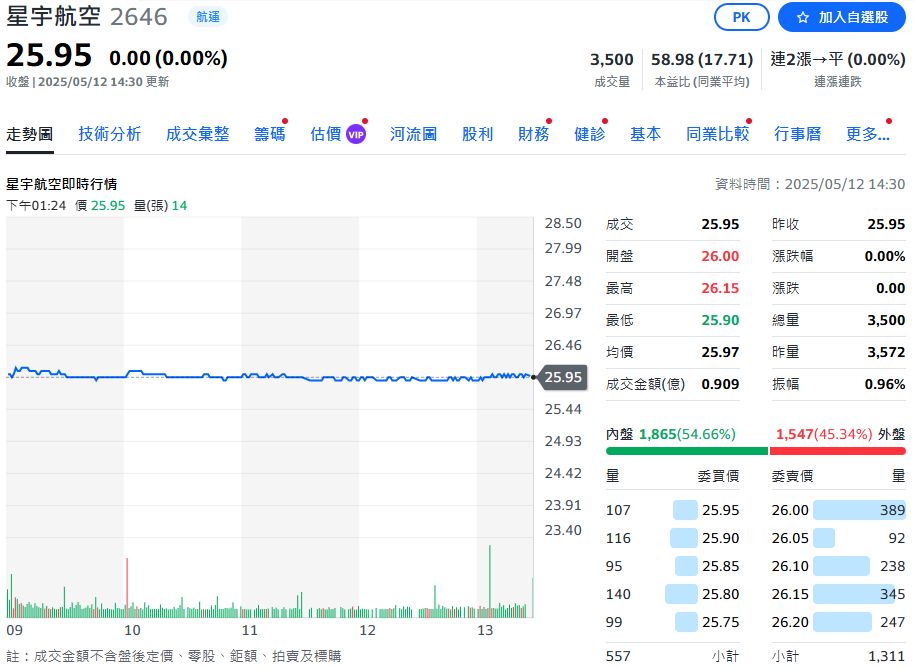This screenshot has width=915, height=668.
Task: Click 58.98 (17.71) 本益比 value
Action: [702, 60]
